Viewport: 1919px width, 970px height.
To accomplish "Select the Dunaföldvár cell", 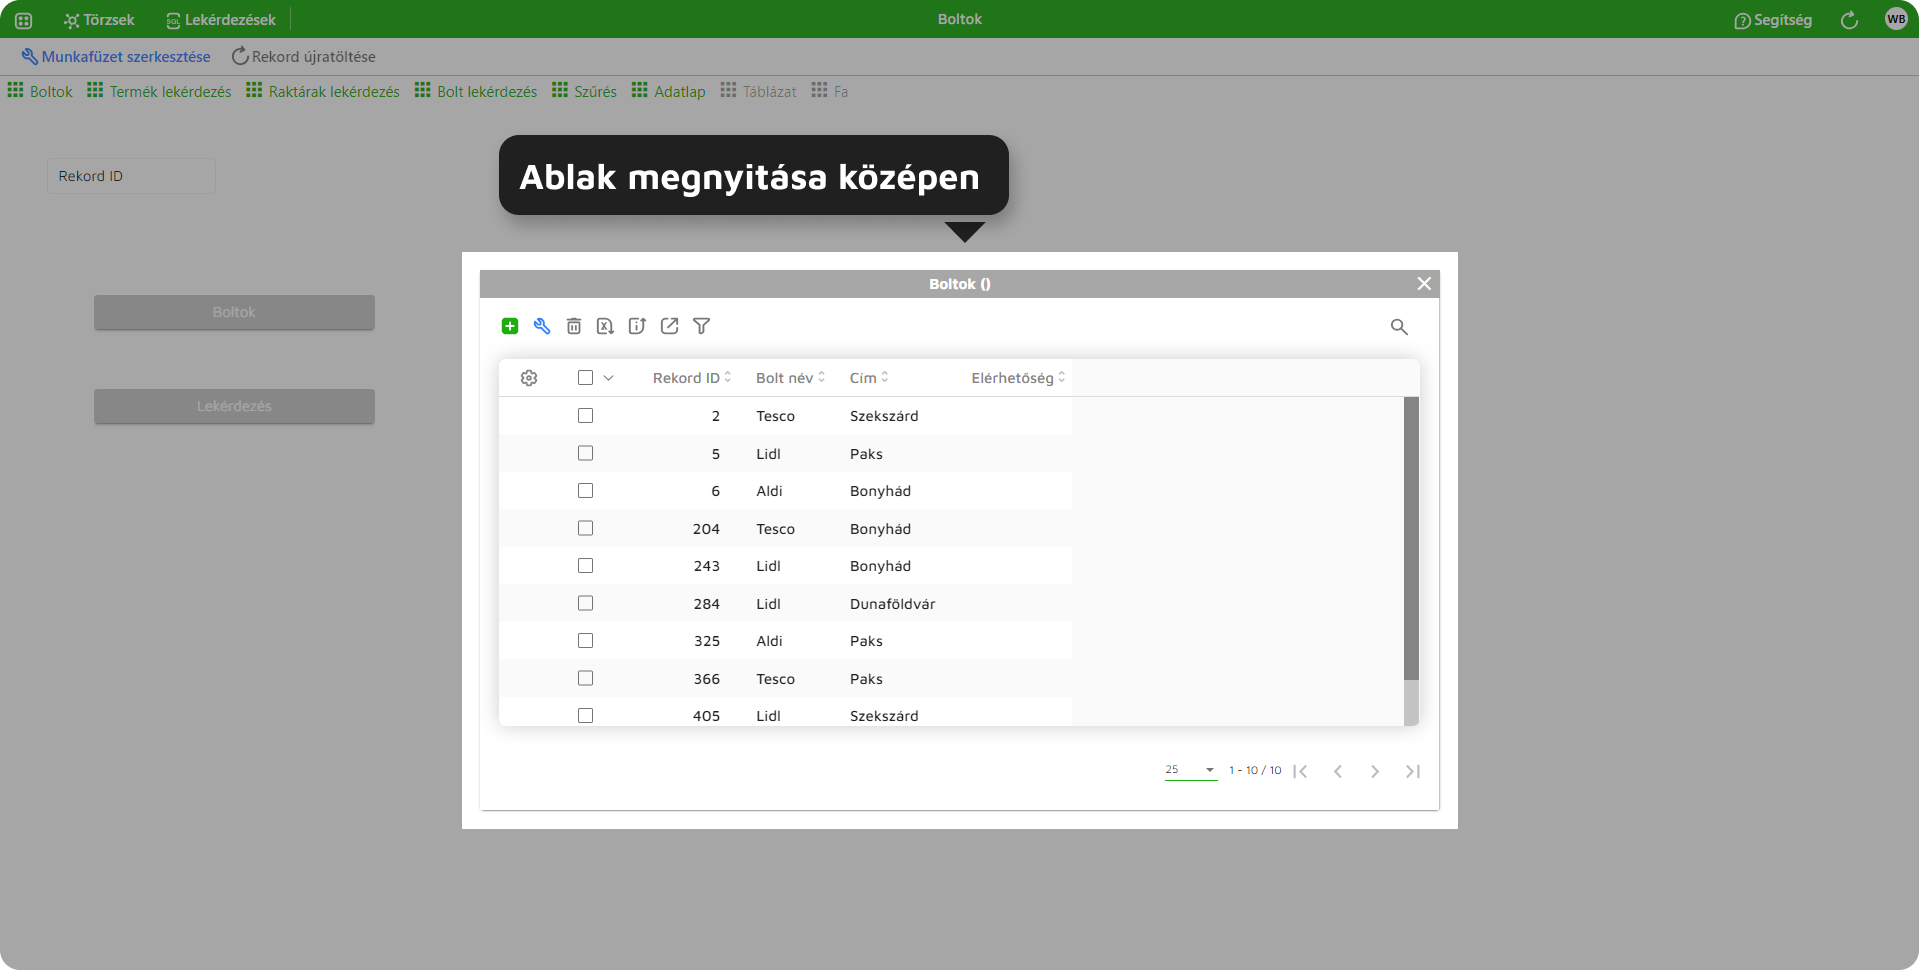I will click(893, 604).
